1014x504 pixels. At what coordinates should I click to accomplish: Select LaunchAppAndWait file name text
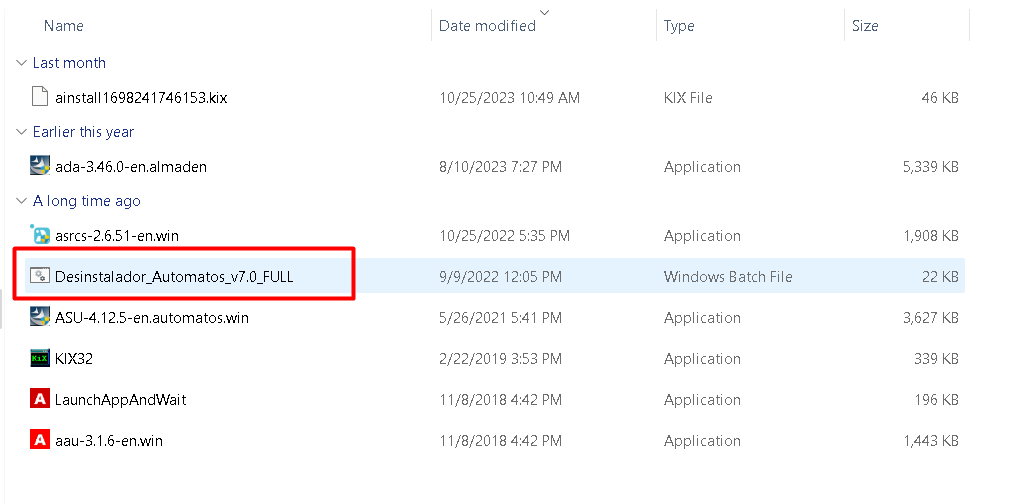coord(120,400)
